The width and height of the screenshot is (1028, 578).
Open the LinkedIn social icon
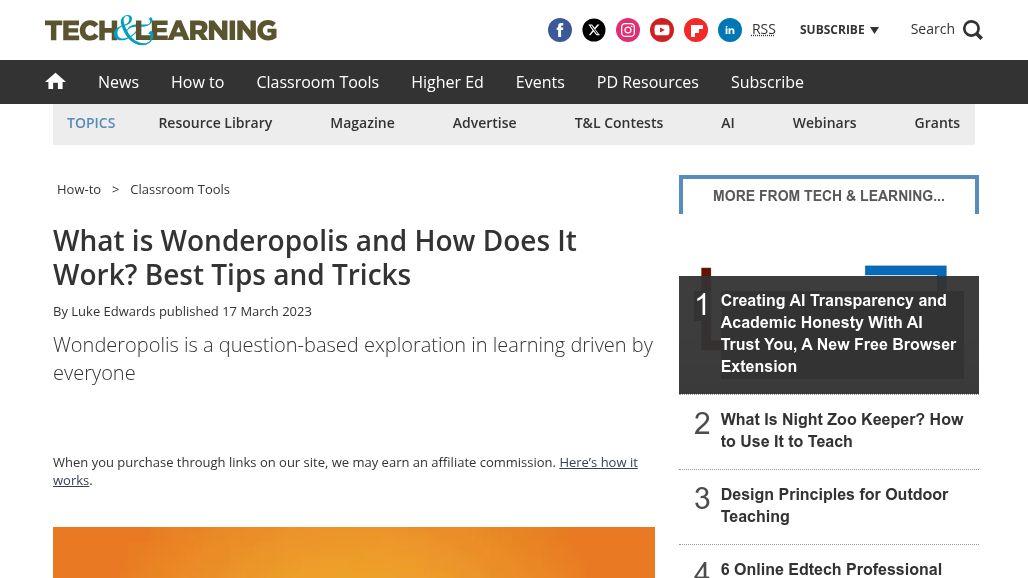[730, 30]
